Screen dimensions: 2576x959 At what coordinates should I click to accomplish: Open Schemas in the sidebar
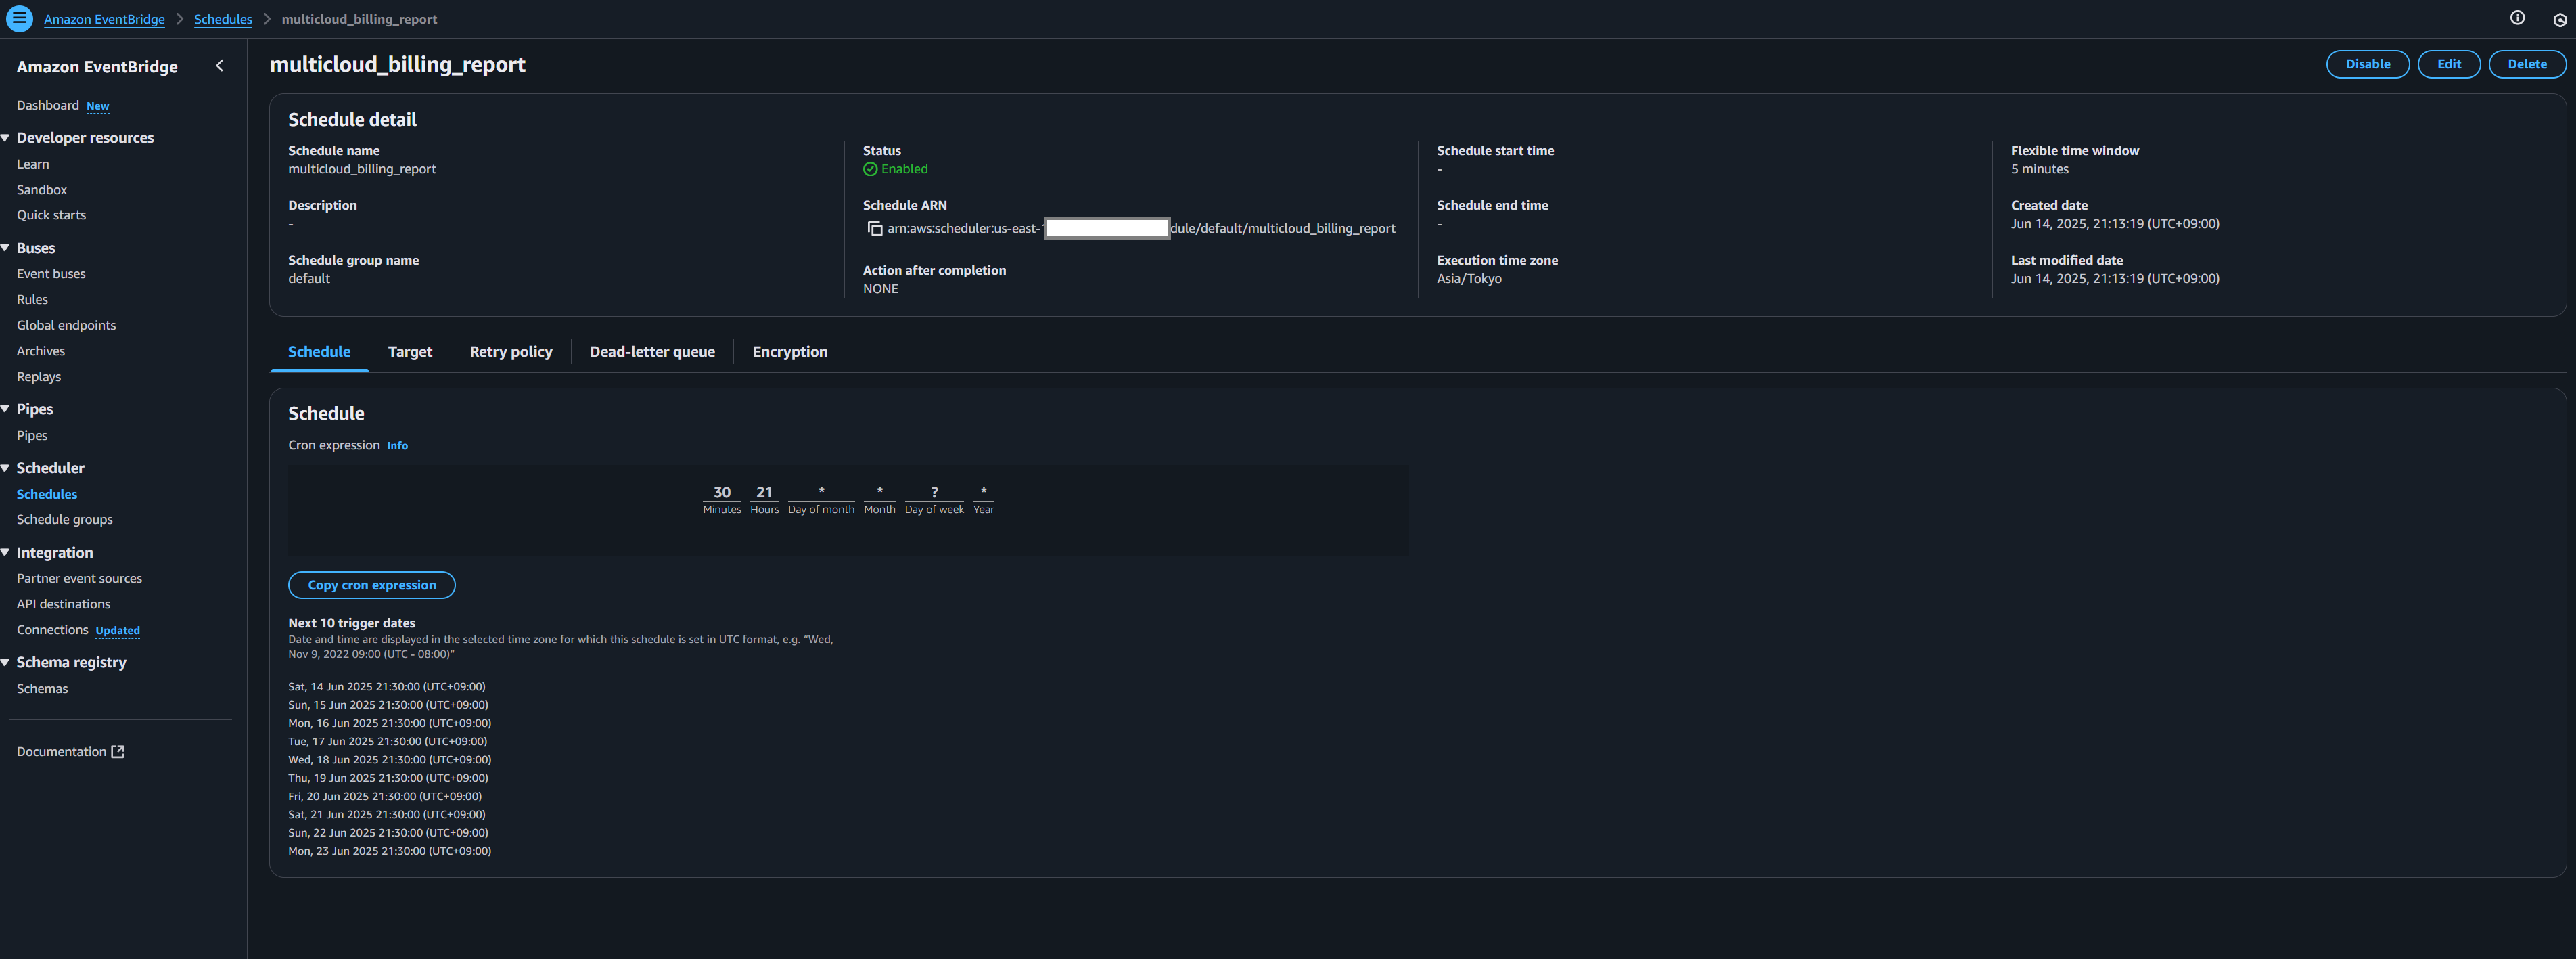tap(42, 689)
